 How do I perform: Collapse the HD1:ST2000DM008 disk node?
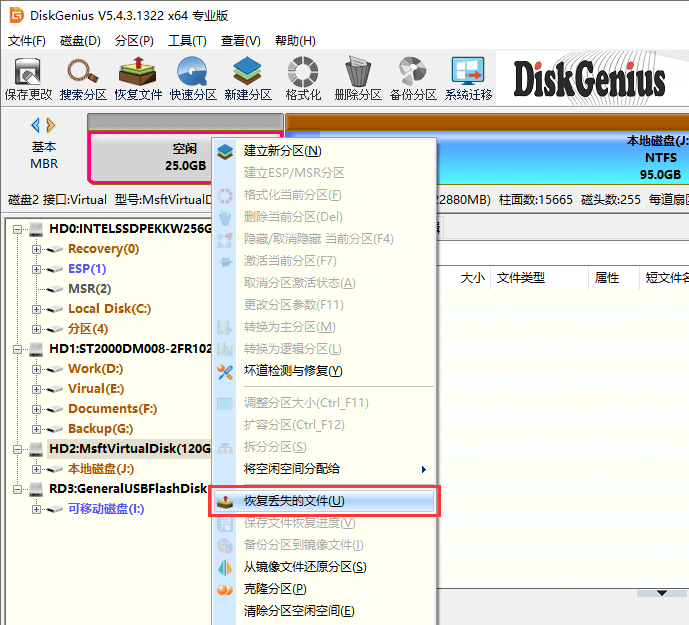click(17, 349)
